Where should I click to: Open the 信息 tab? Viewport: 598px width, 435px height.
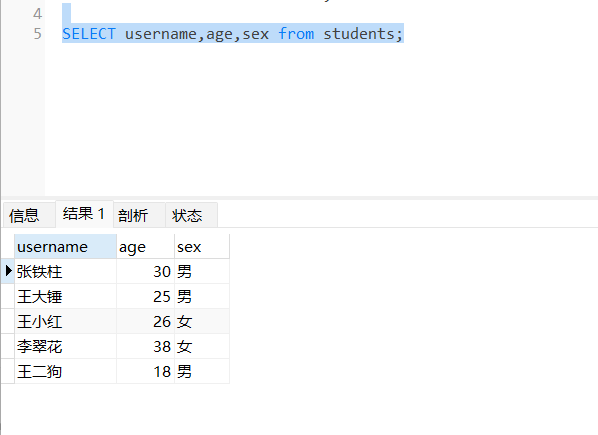(x=29, y=215)
